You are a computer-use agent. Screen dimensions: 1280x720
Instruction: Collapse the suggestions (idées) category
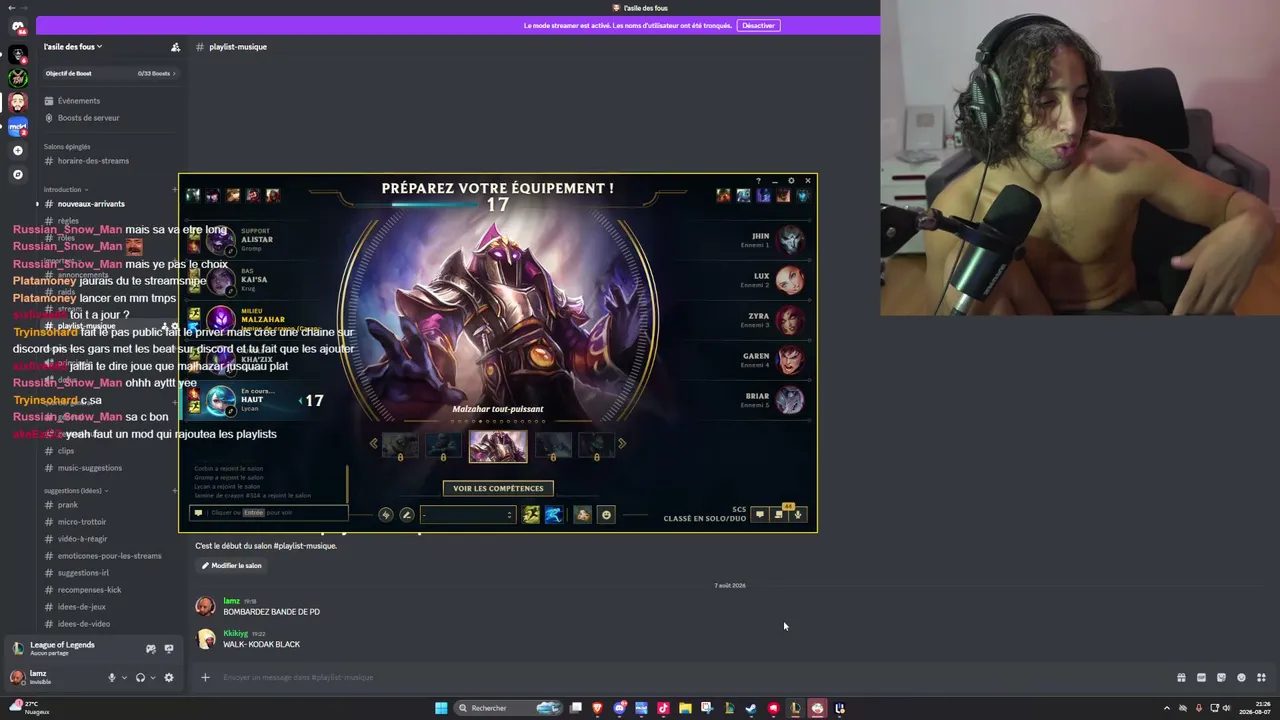tap(76, 490)
